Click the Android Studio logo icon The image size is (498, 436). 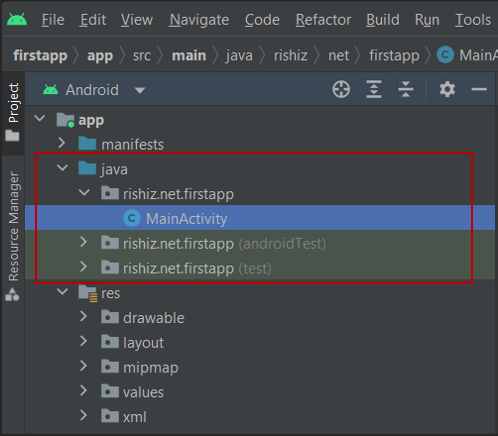click(17, 20)
